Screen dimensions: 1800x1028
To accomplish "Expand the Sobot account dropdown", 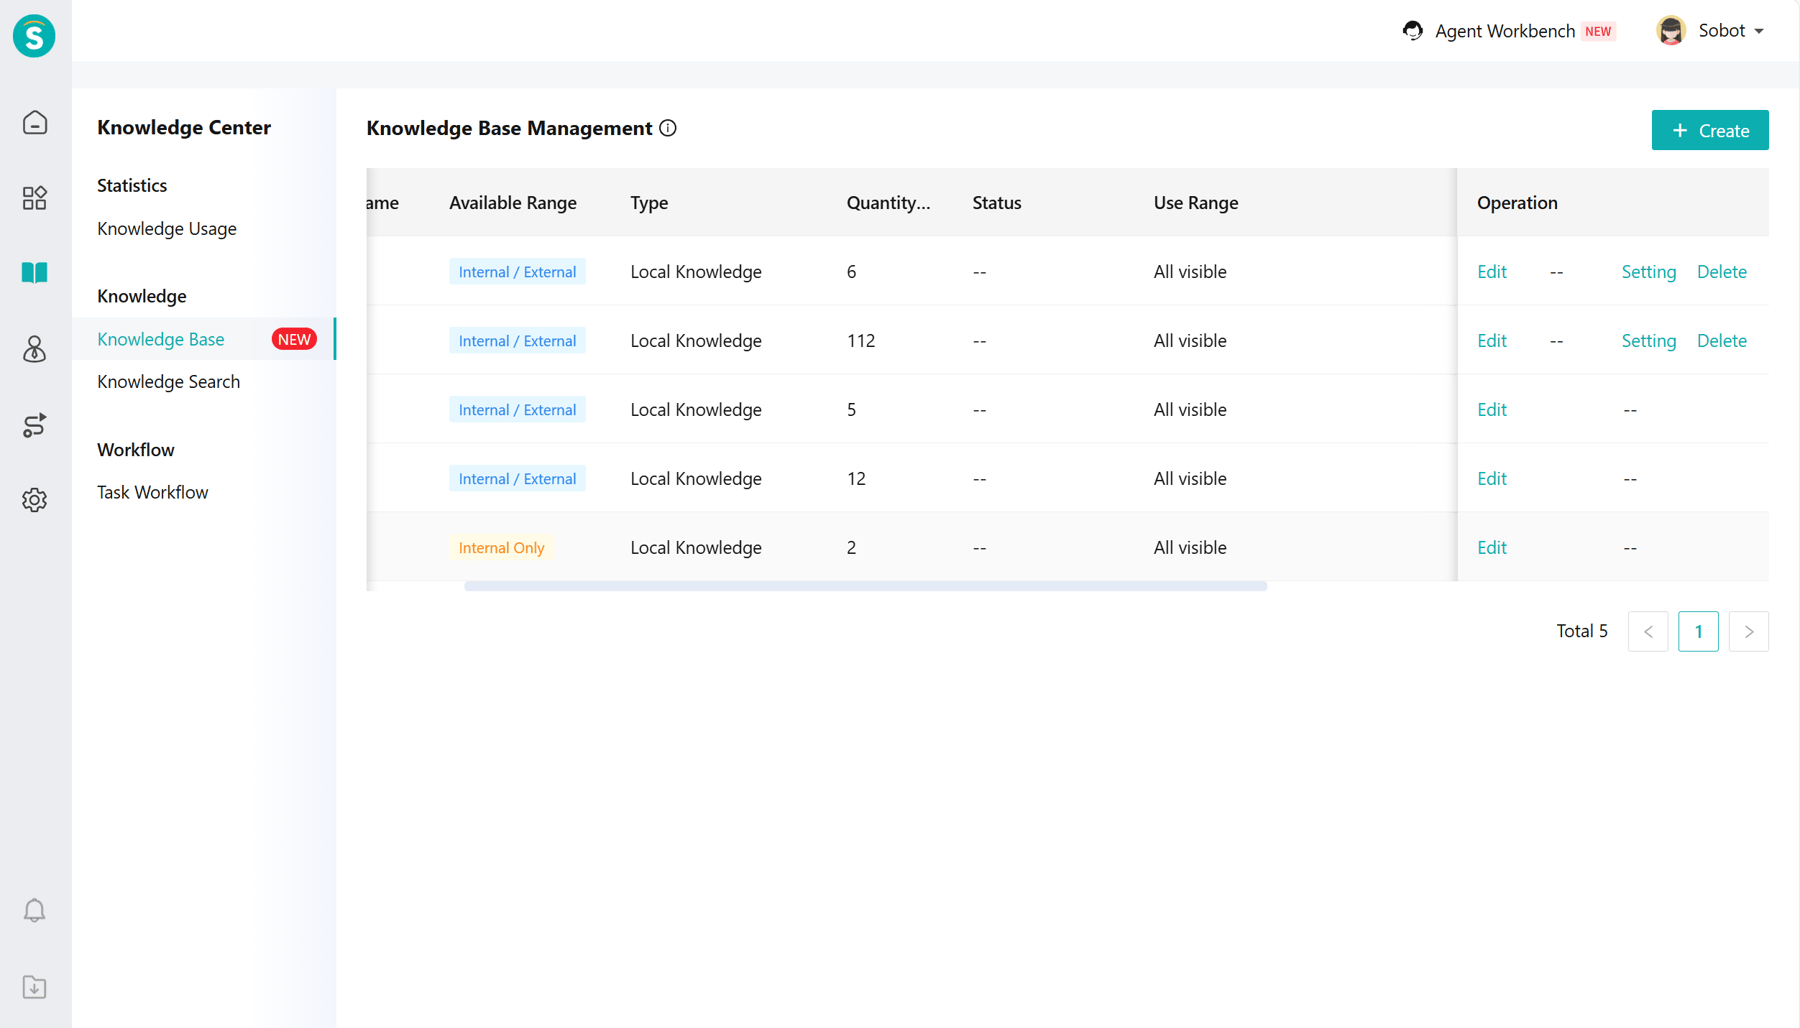I will [1711, 31].
